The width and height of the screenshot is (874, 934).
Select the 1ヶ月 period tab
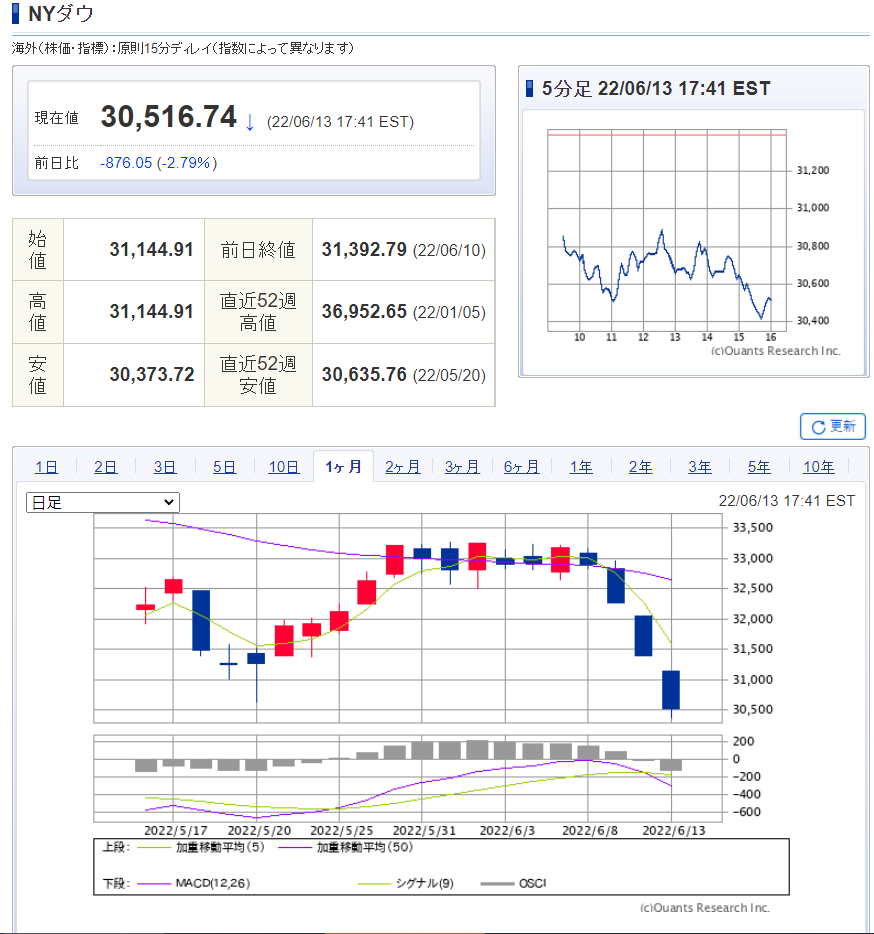tap(343, 467)
